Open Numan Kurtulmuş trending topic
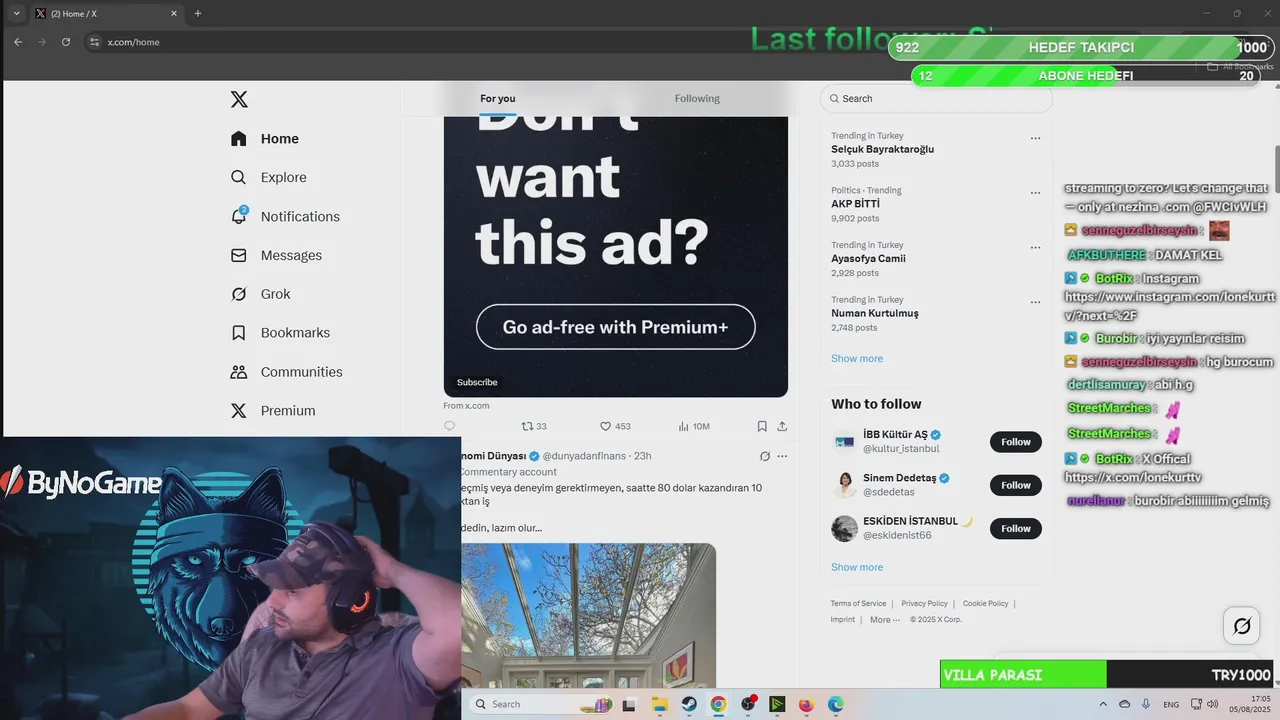Image resolution: width=1280 pixels, height=720 pixels. (x=874, y=313)
